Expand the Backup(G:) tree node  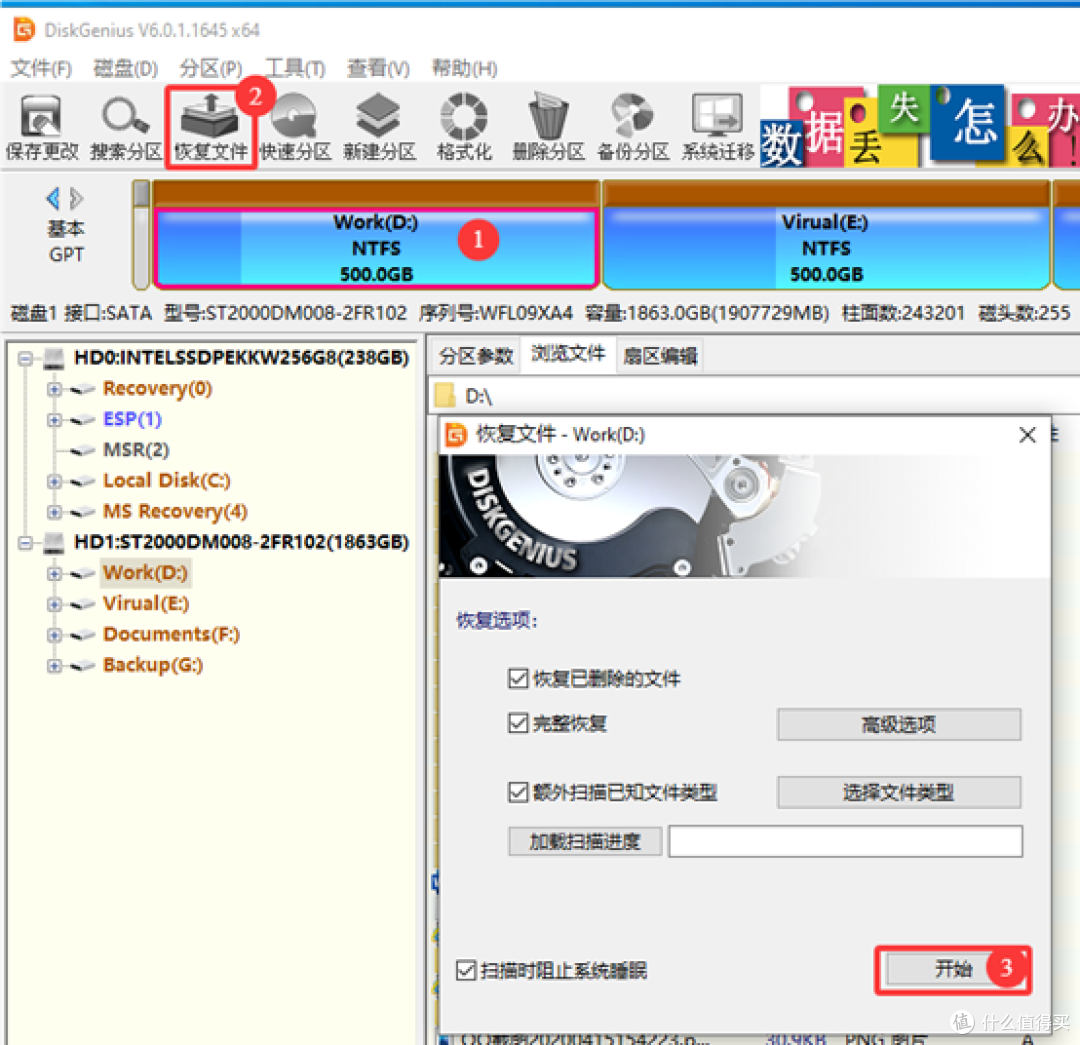point(54,665)
